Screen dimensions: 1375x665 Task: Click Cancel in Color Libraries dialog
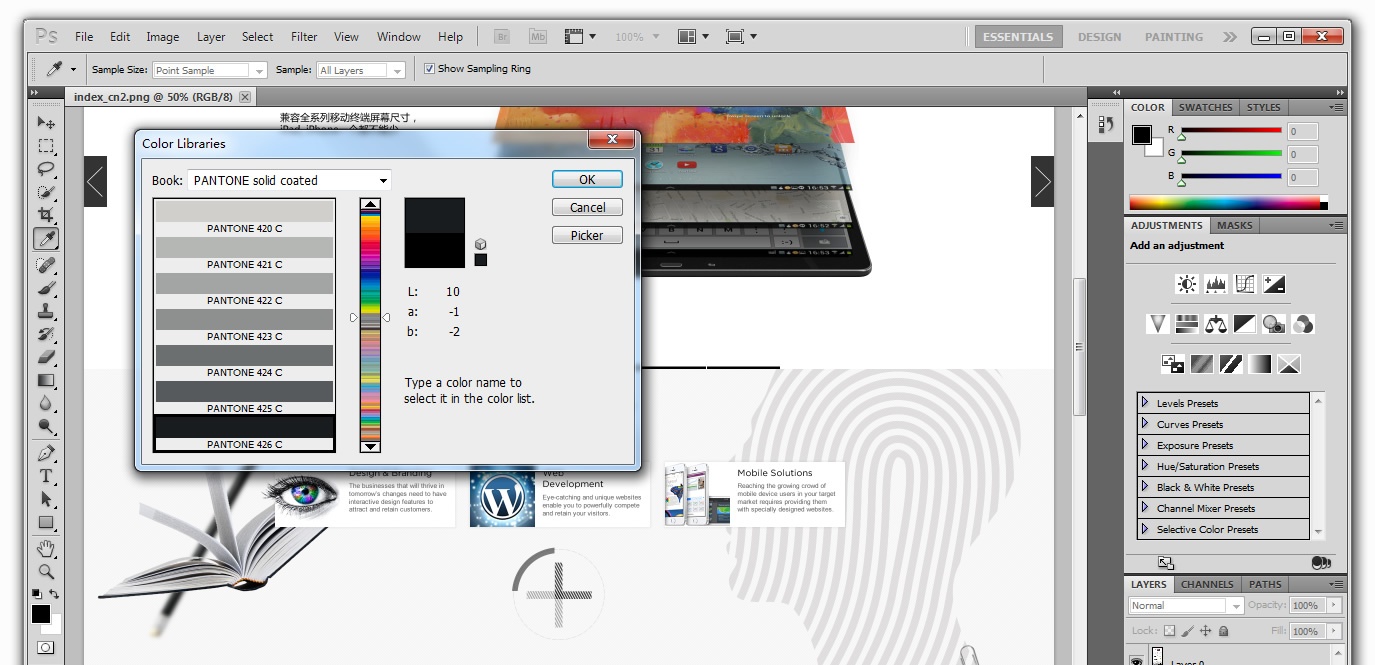(x=587, y=207)
